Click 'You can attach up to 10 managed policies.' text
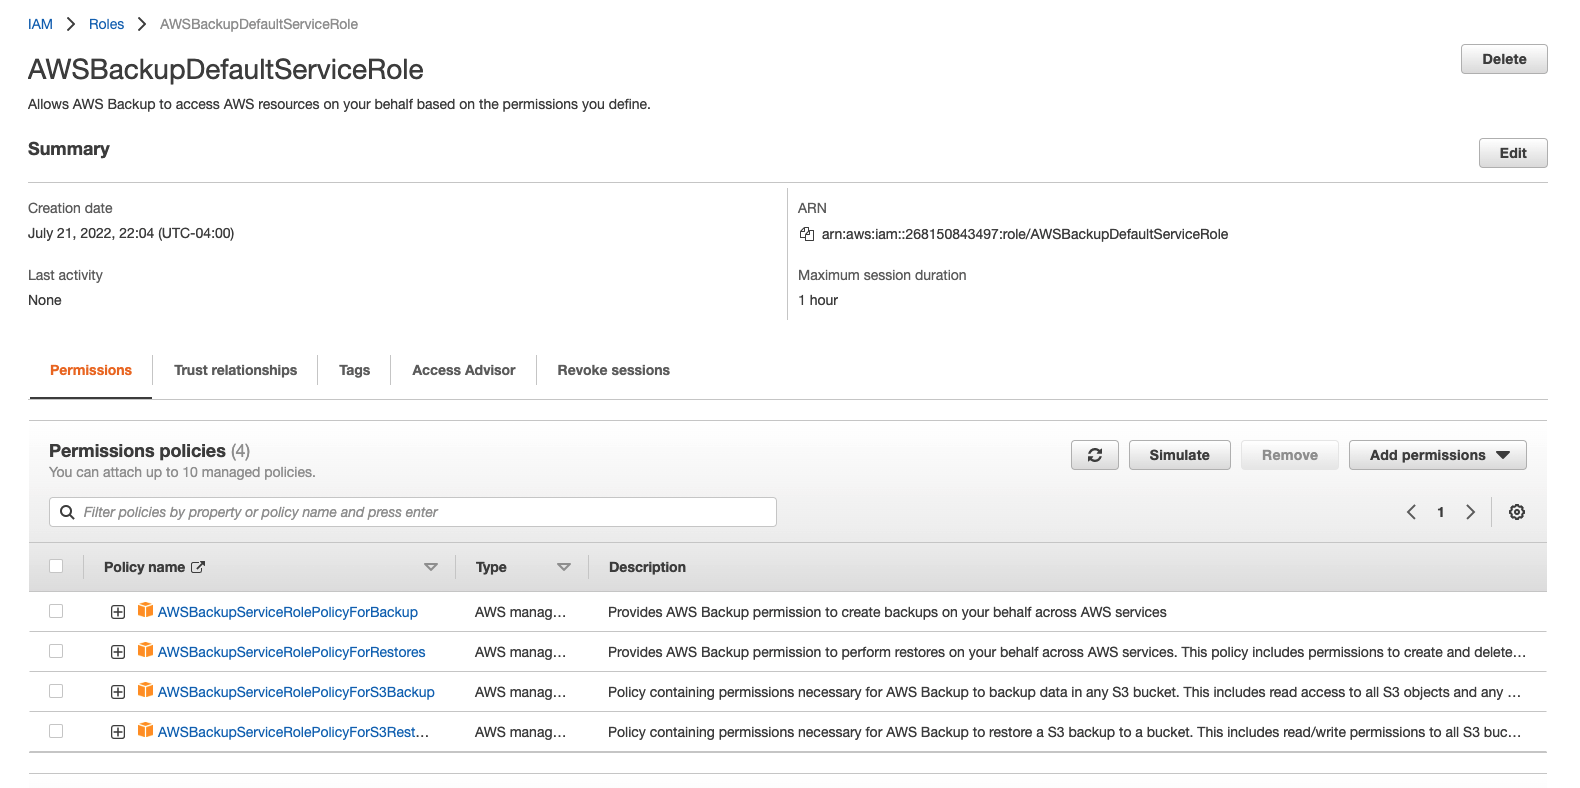The image size is (1580, 788). (x=182, y=472)
